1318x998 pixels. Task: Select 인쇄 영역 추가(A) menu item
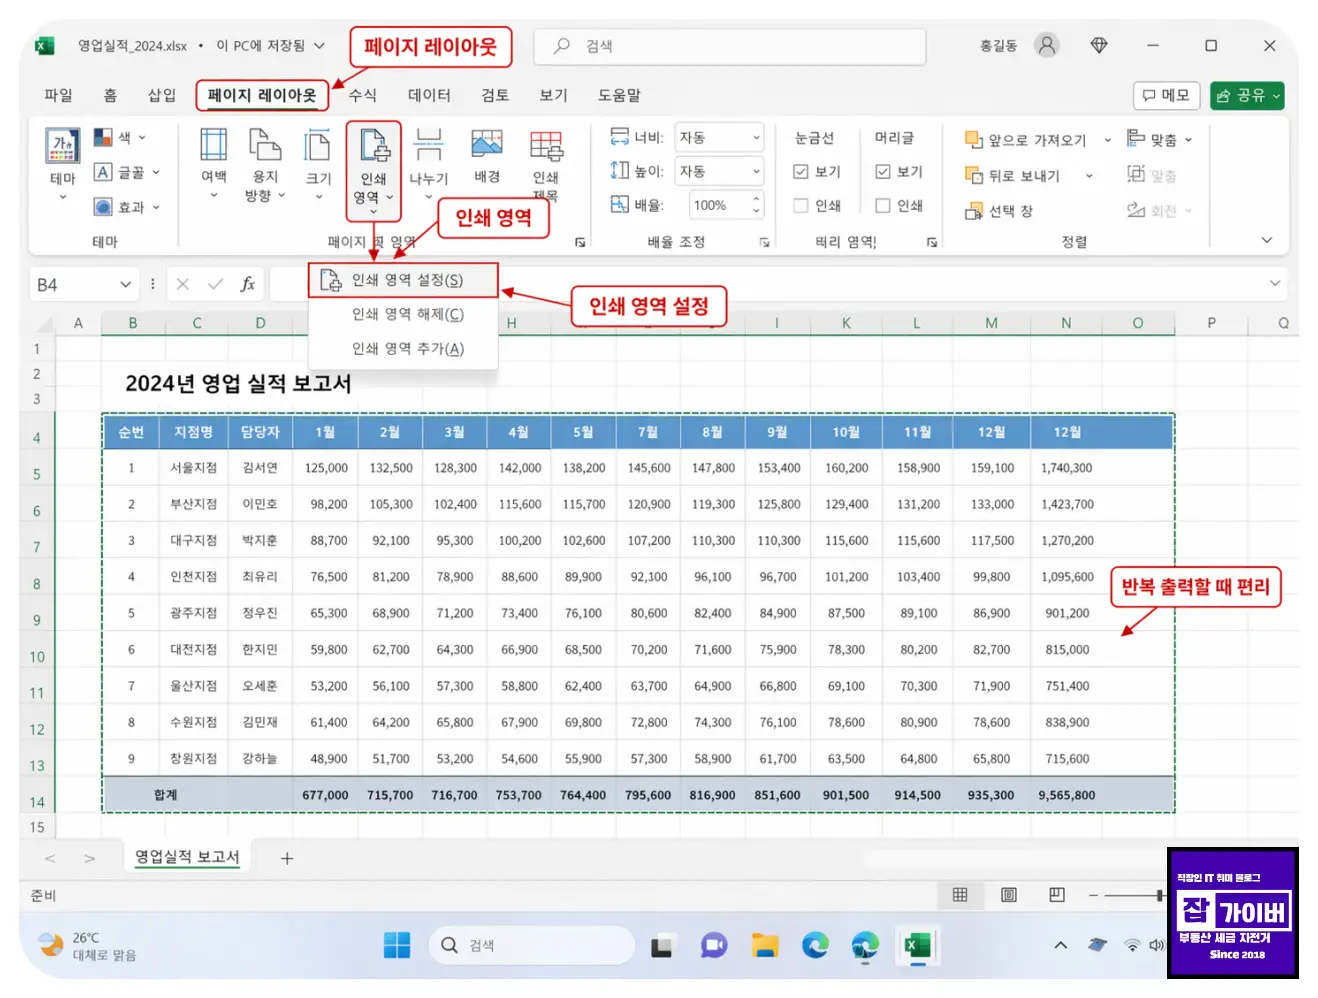(x=403, y=348)
